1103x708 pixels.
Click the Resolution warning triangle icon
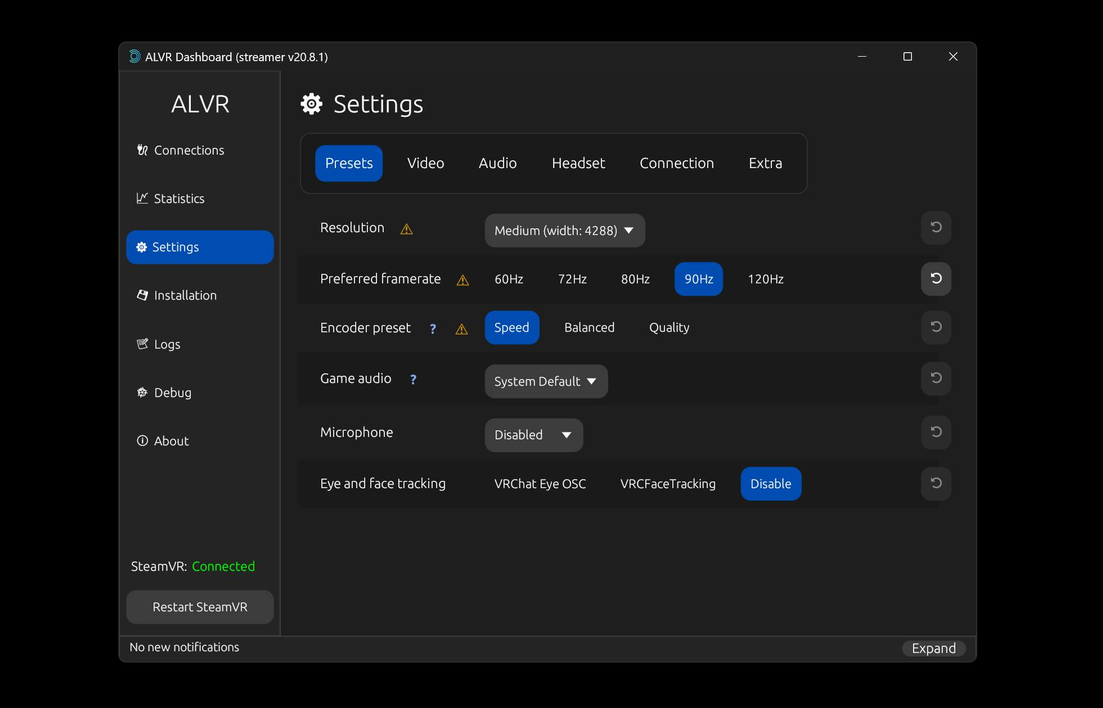click(407, 229)
